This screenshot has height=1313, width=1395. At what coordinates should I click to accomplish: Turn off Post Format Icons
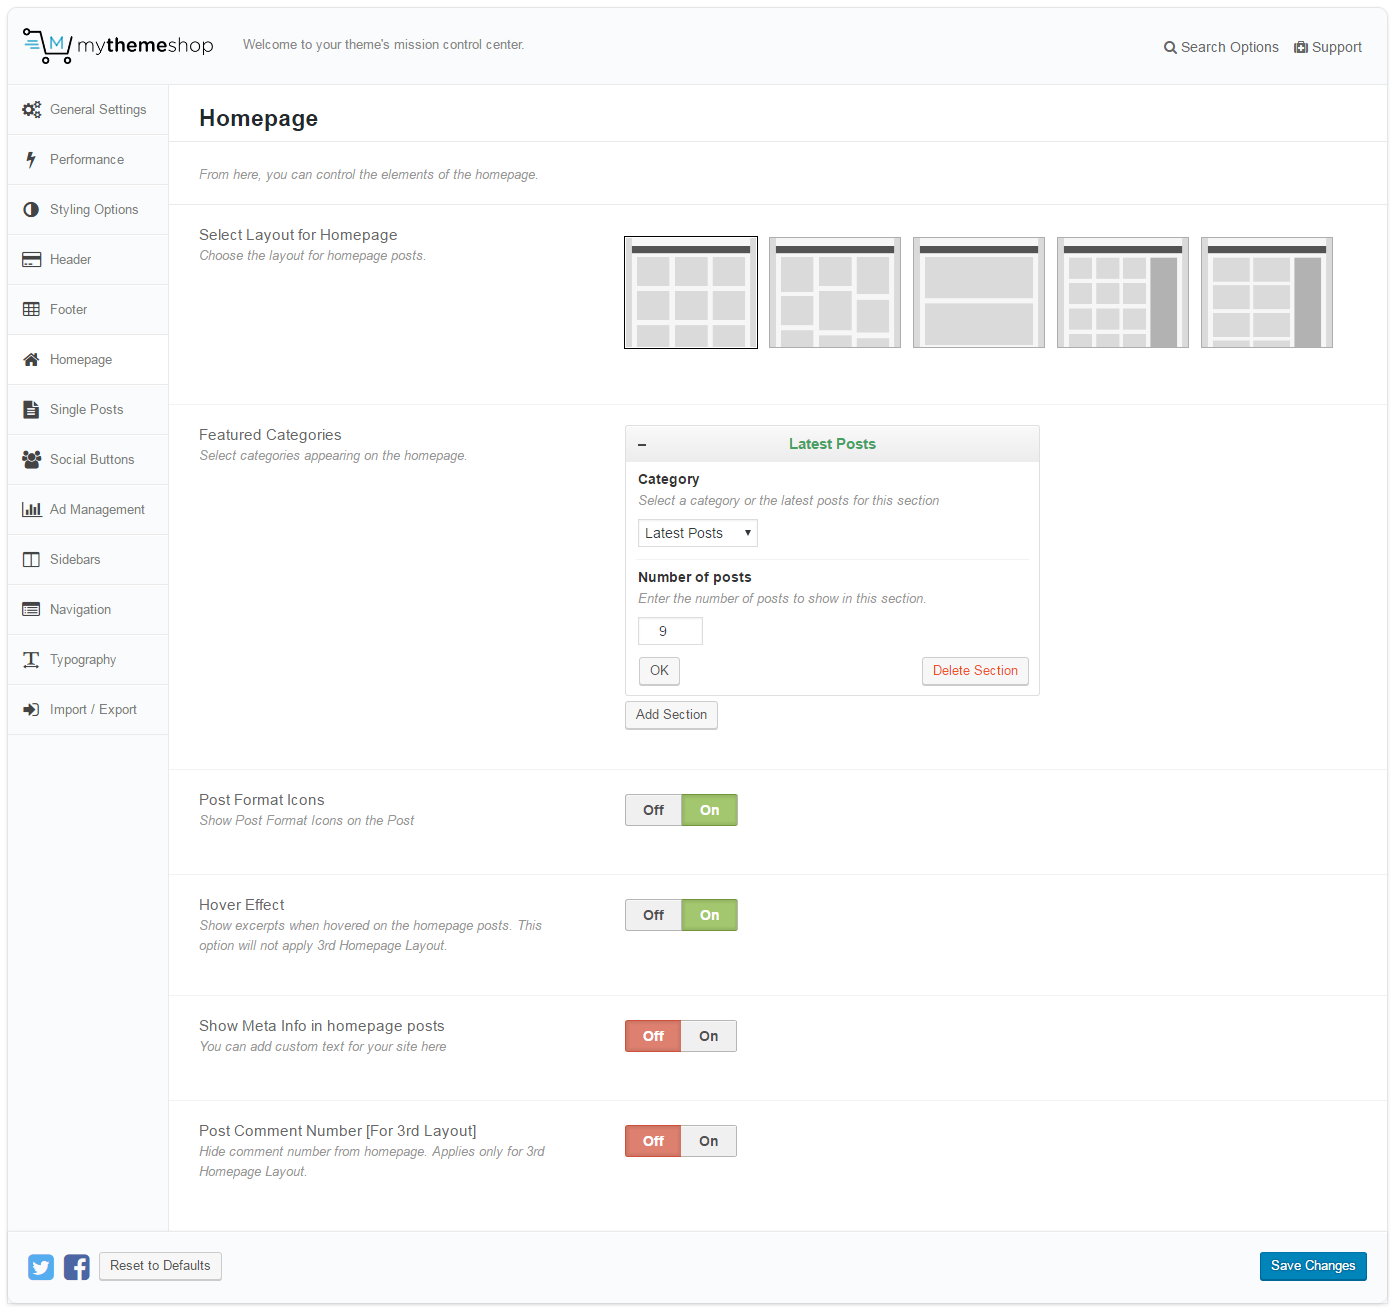(653, 810)
